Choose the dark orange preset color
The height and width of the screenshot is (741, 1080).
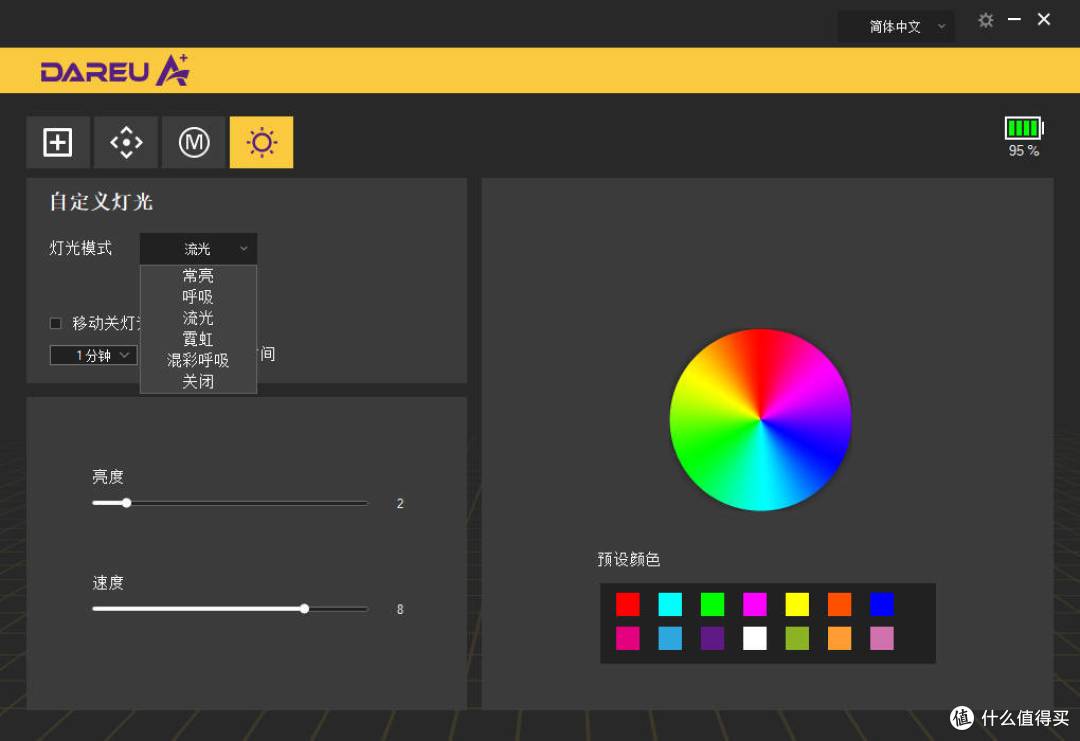[x=840, y=604]
